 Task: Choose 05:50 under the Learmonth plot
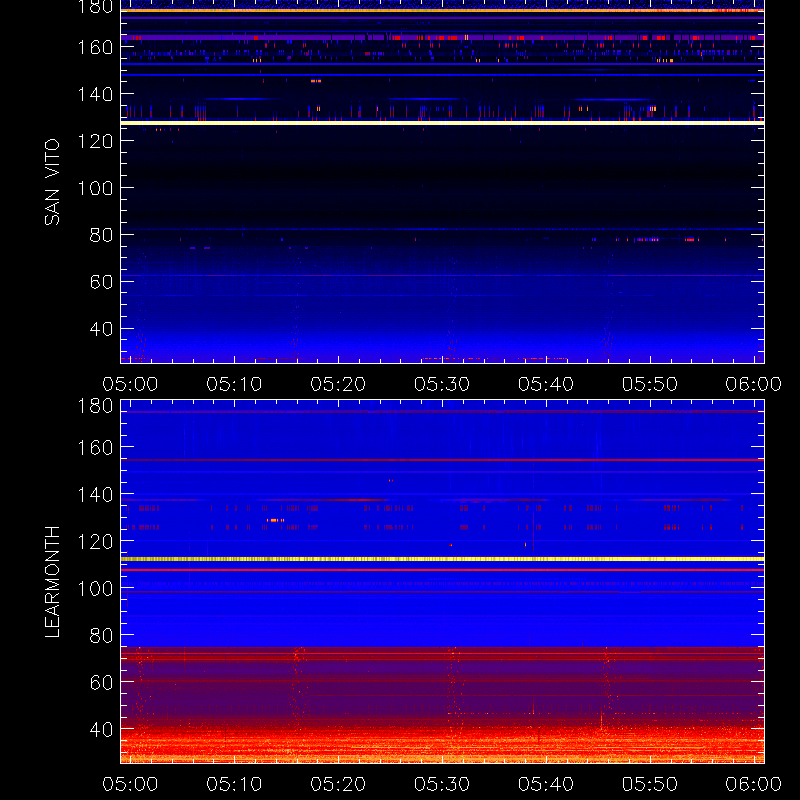(x=650, y=784)
